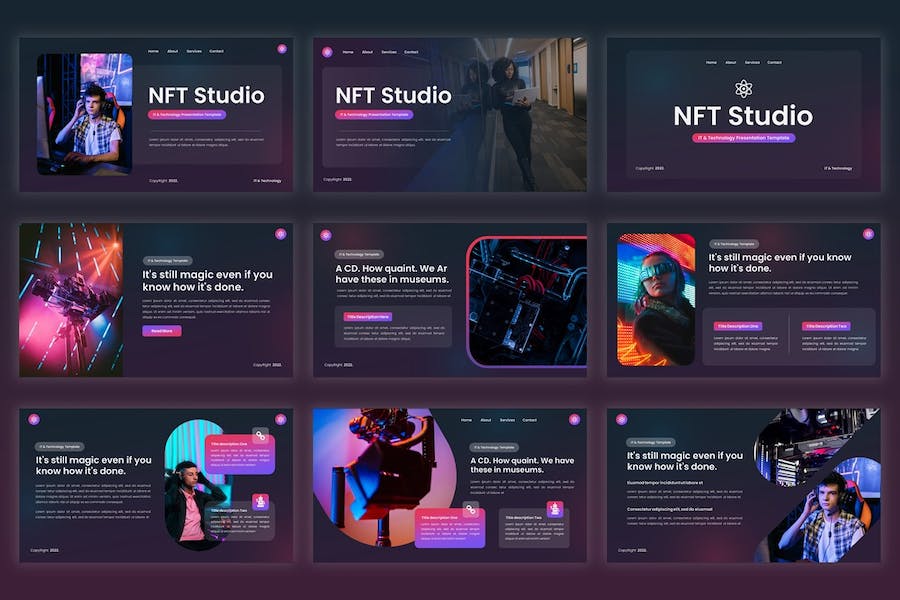Select the magenta circle icon atop the museums slide

click(328, 233)
